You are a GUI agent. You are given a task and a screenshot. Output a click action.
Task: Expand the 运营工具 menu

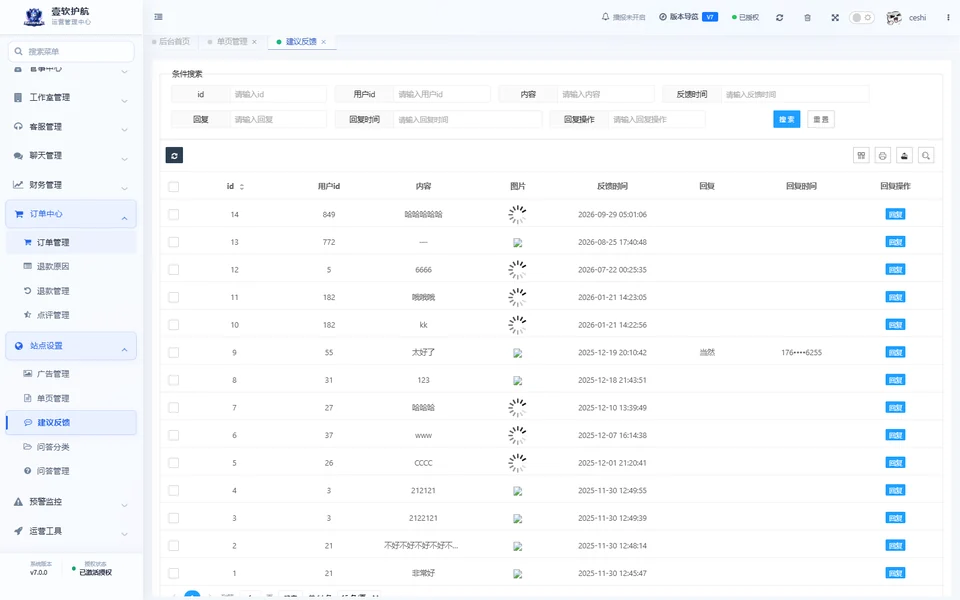(x=71, y=531)
